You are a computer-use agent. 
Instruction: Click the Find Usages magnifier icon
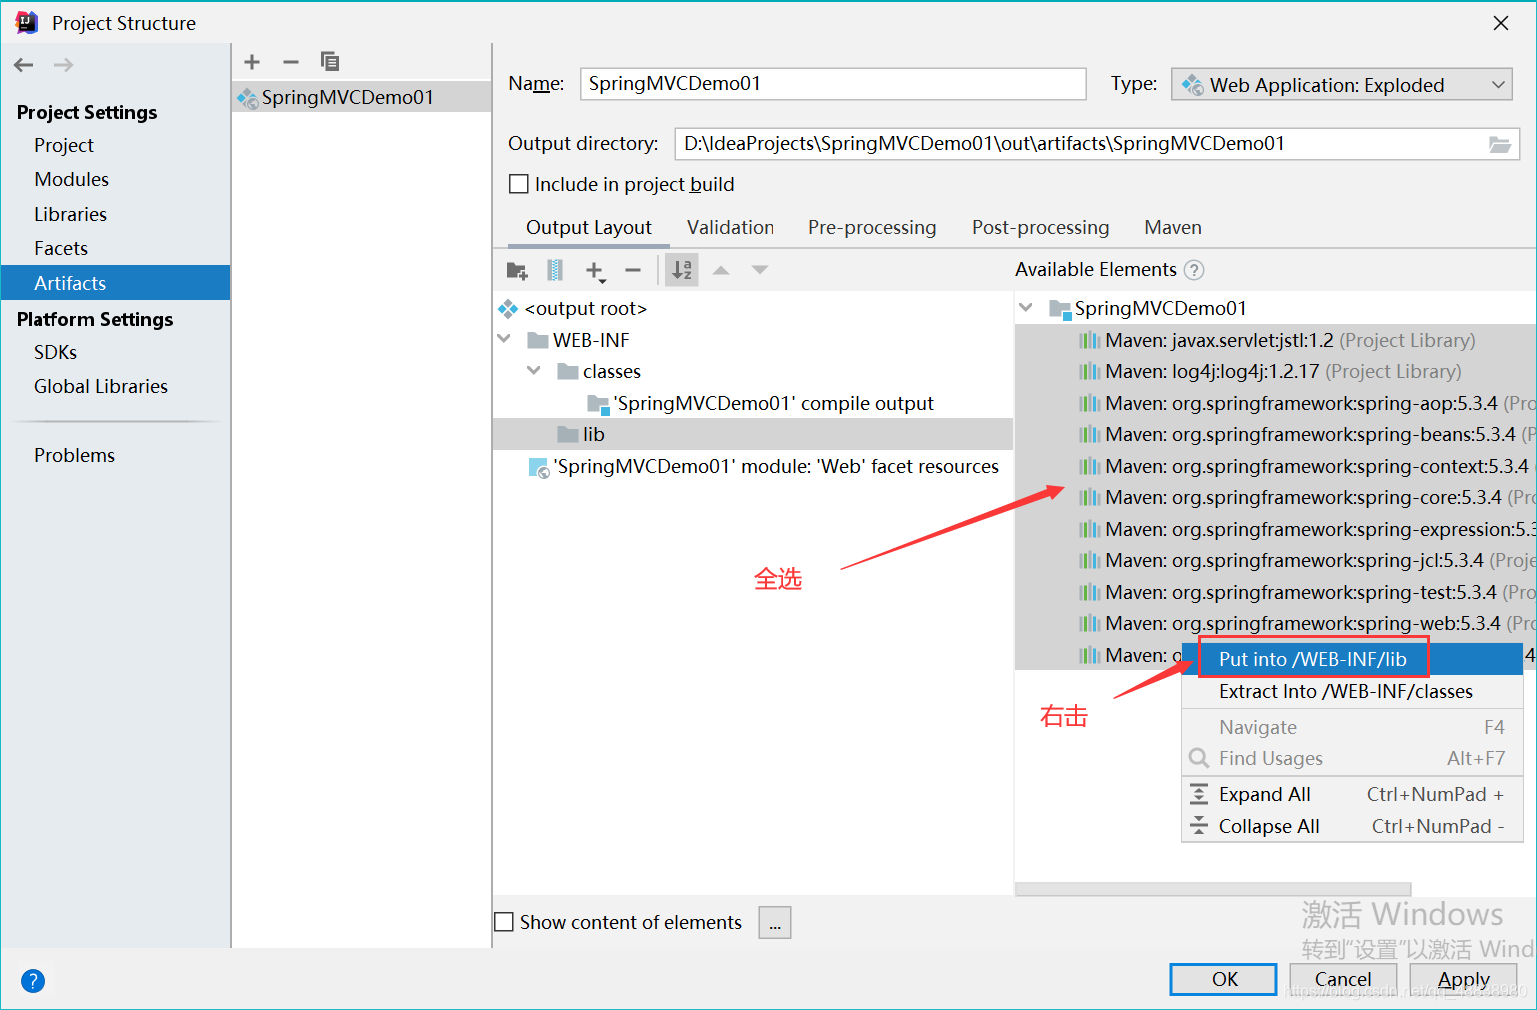pos(1199,758)
